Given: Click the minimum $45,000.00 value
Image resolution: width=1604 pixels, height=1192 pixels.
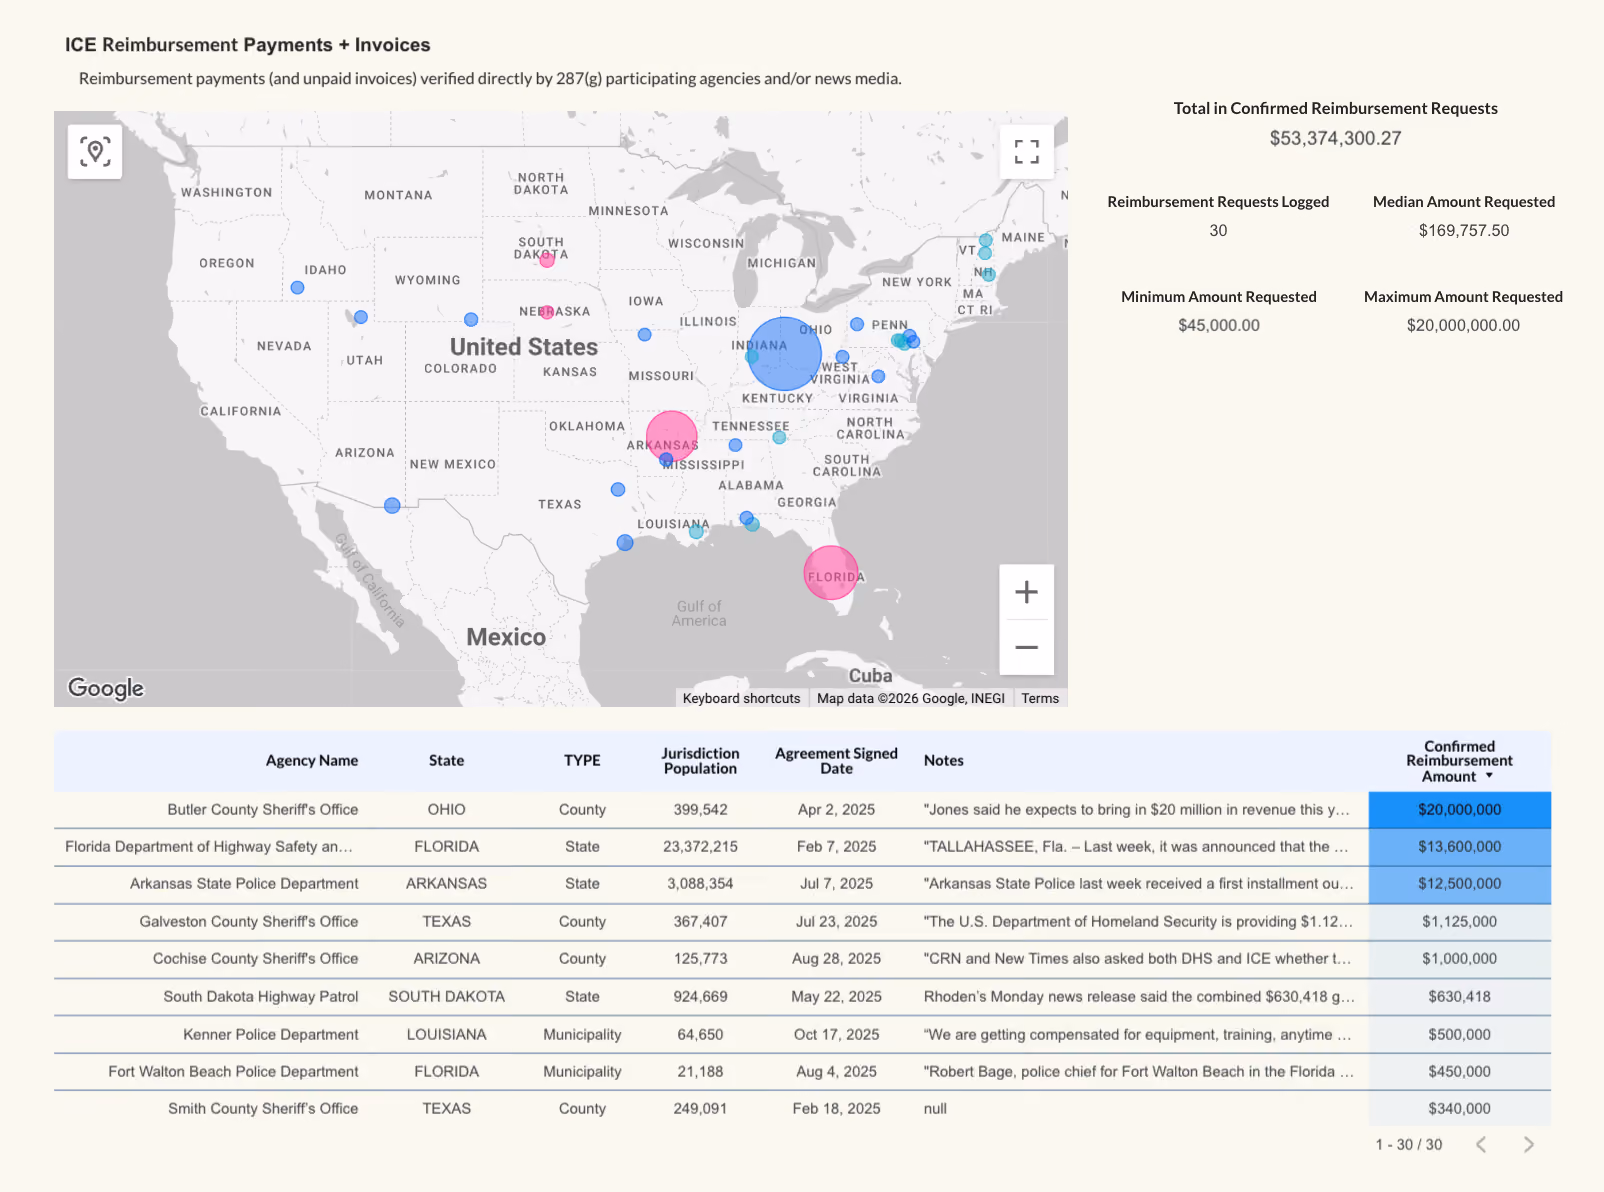Looking at the screenshot, I should click(x=1218, y=326).
